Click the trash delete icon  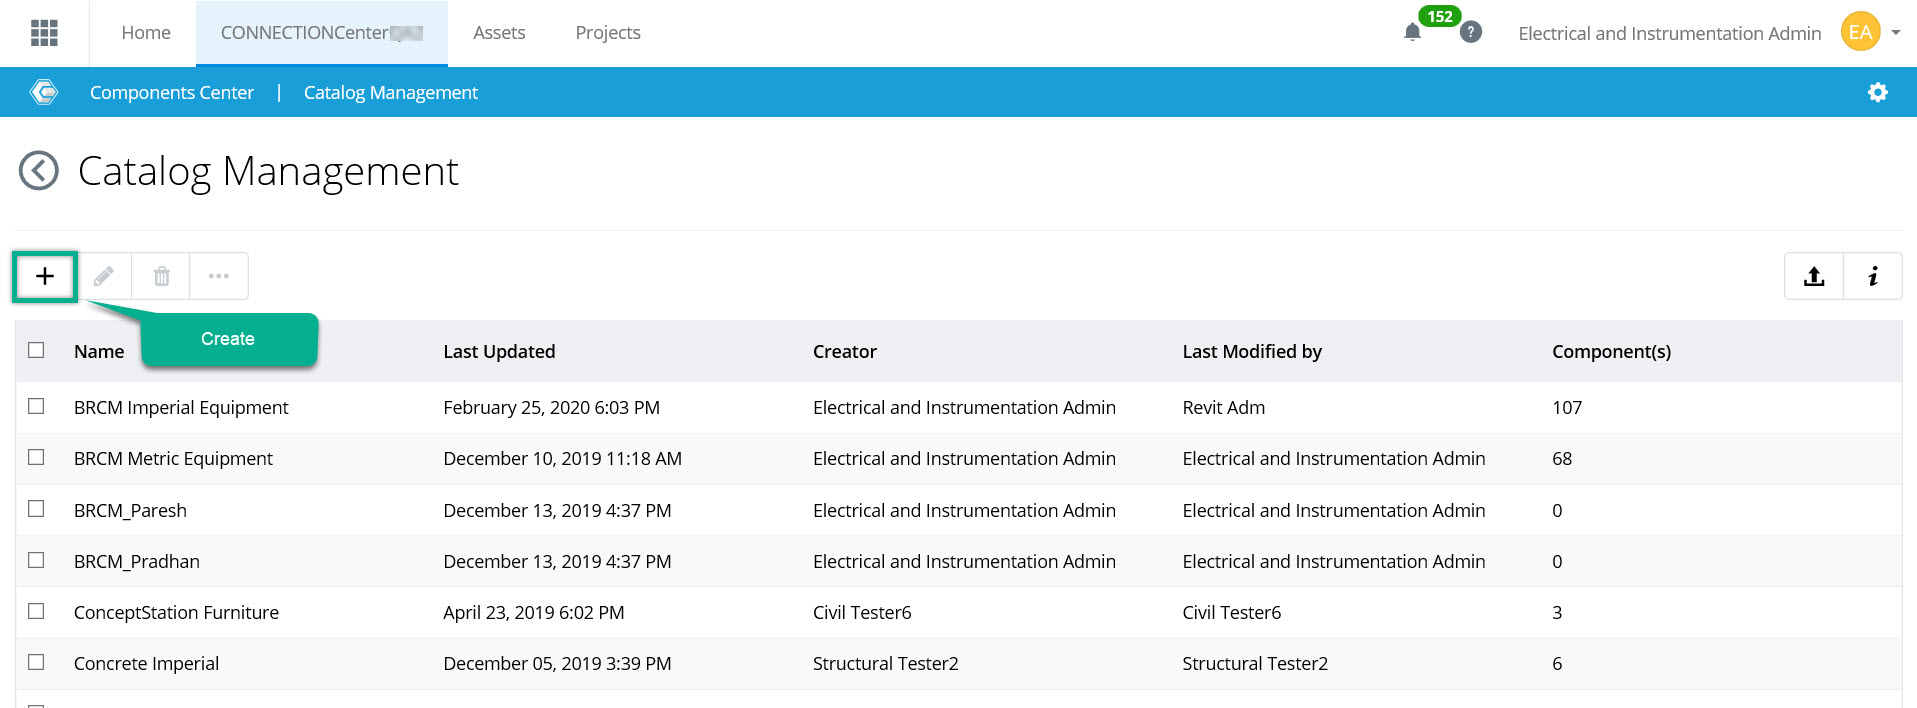(161, 276)
